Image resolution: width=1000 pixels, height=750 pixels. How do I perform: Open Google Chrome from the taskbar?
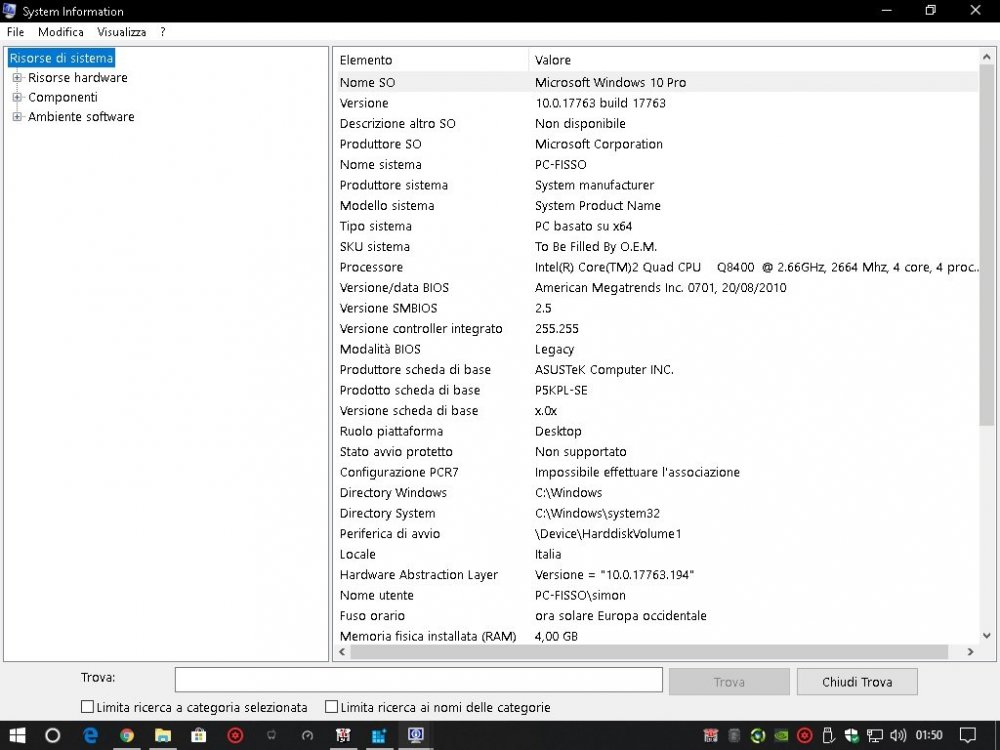[x=127, y=735]
